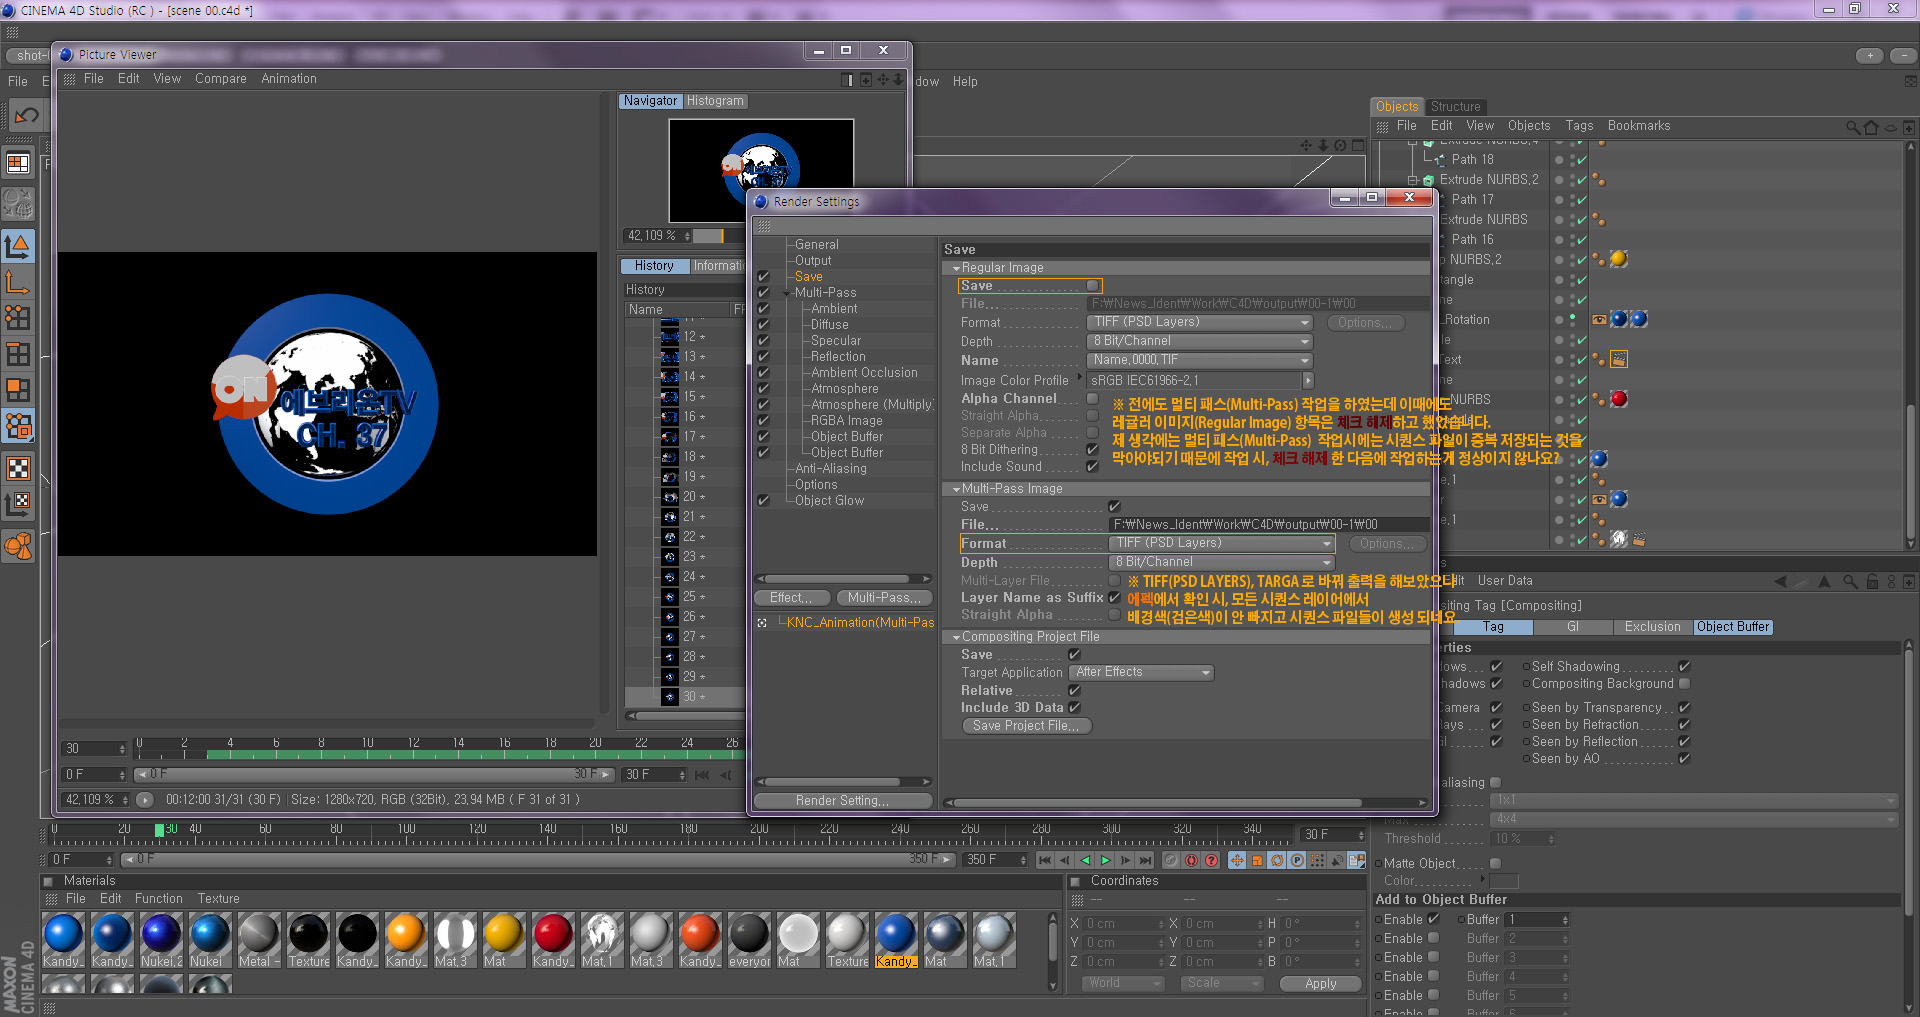Open Tags menu in Objects manager

pyautogui.click(x=1579, y=126)
